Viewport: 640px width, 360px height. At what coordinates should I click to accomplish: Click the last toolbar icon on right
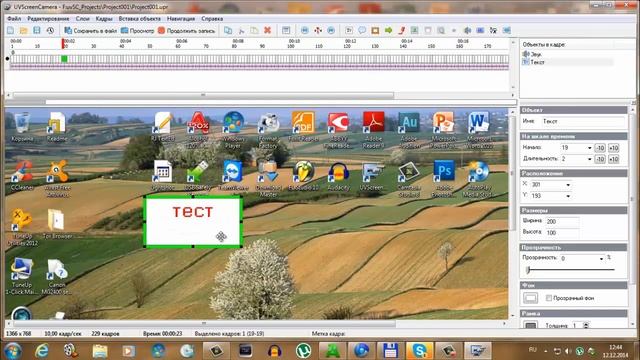pyautogui.click(x=507, y=31)
